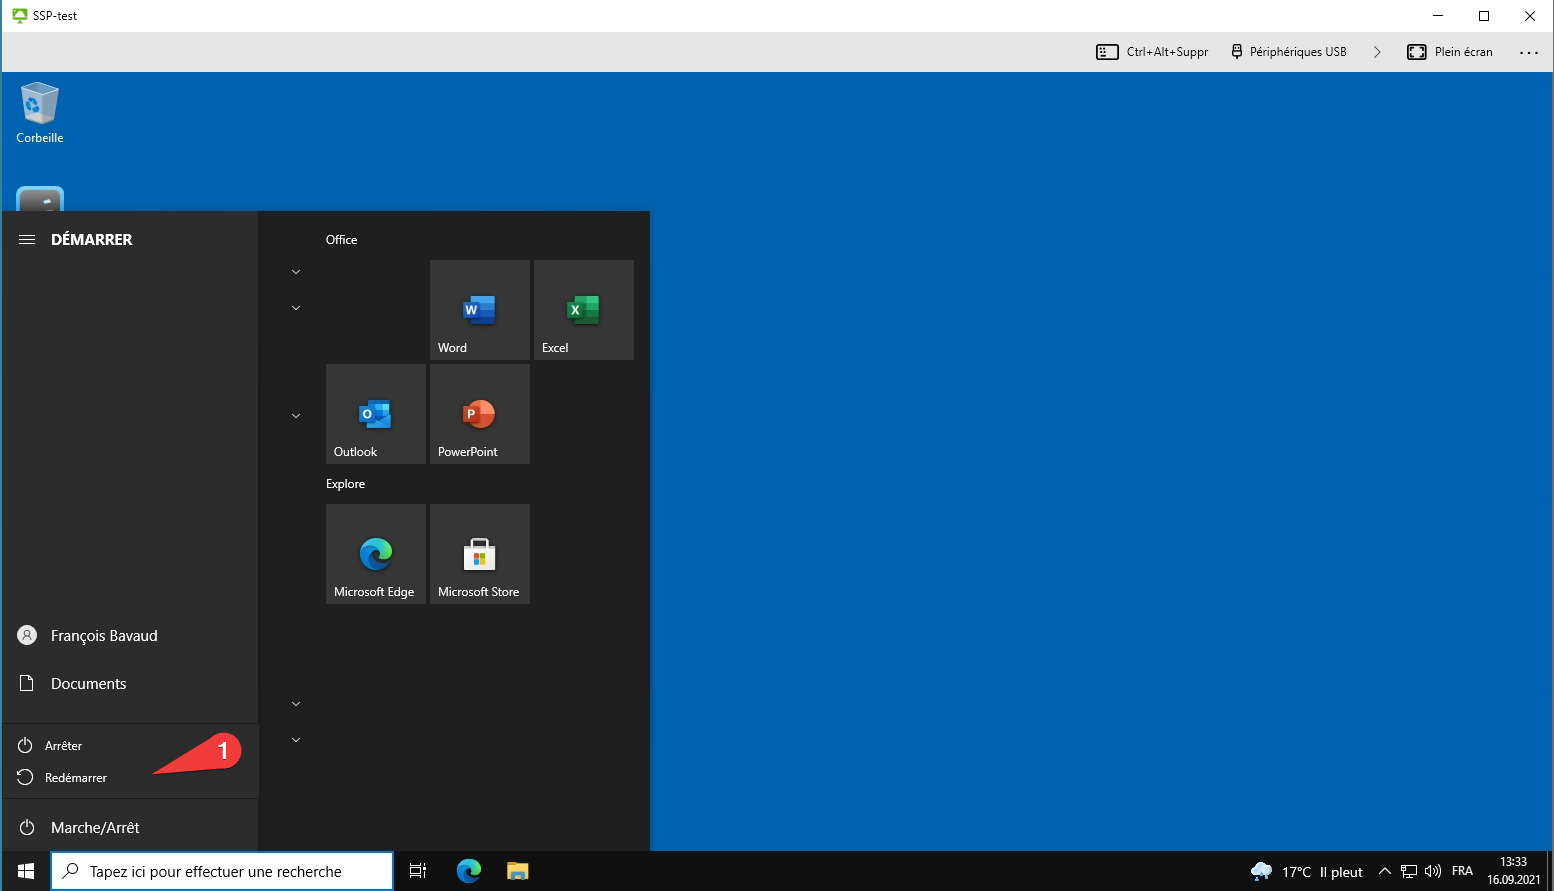Open the Word tile

479,310
